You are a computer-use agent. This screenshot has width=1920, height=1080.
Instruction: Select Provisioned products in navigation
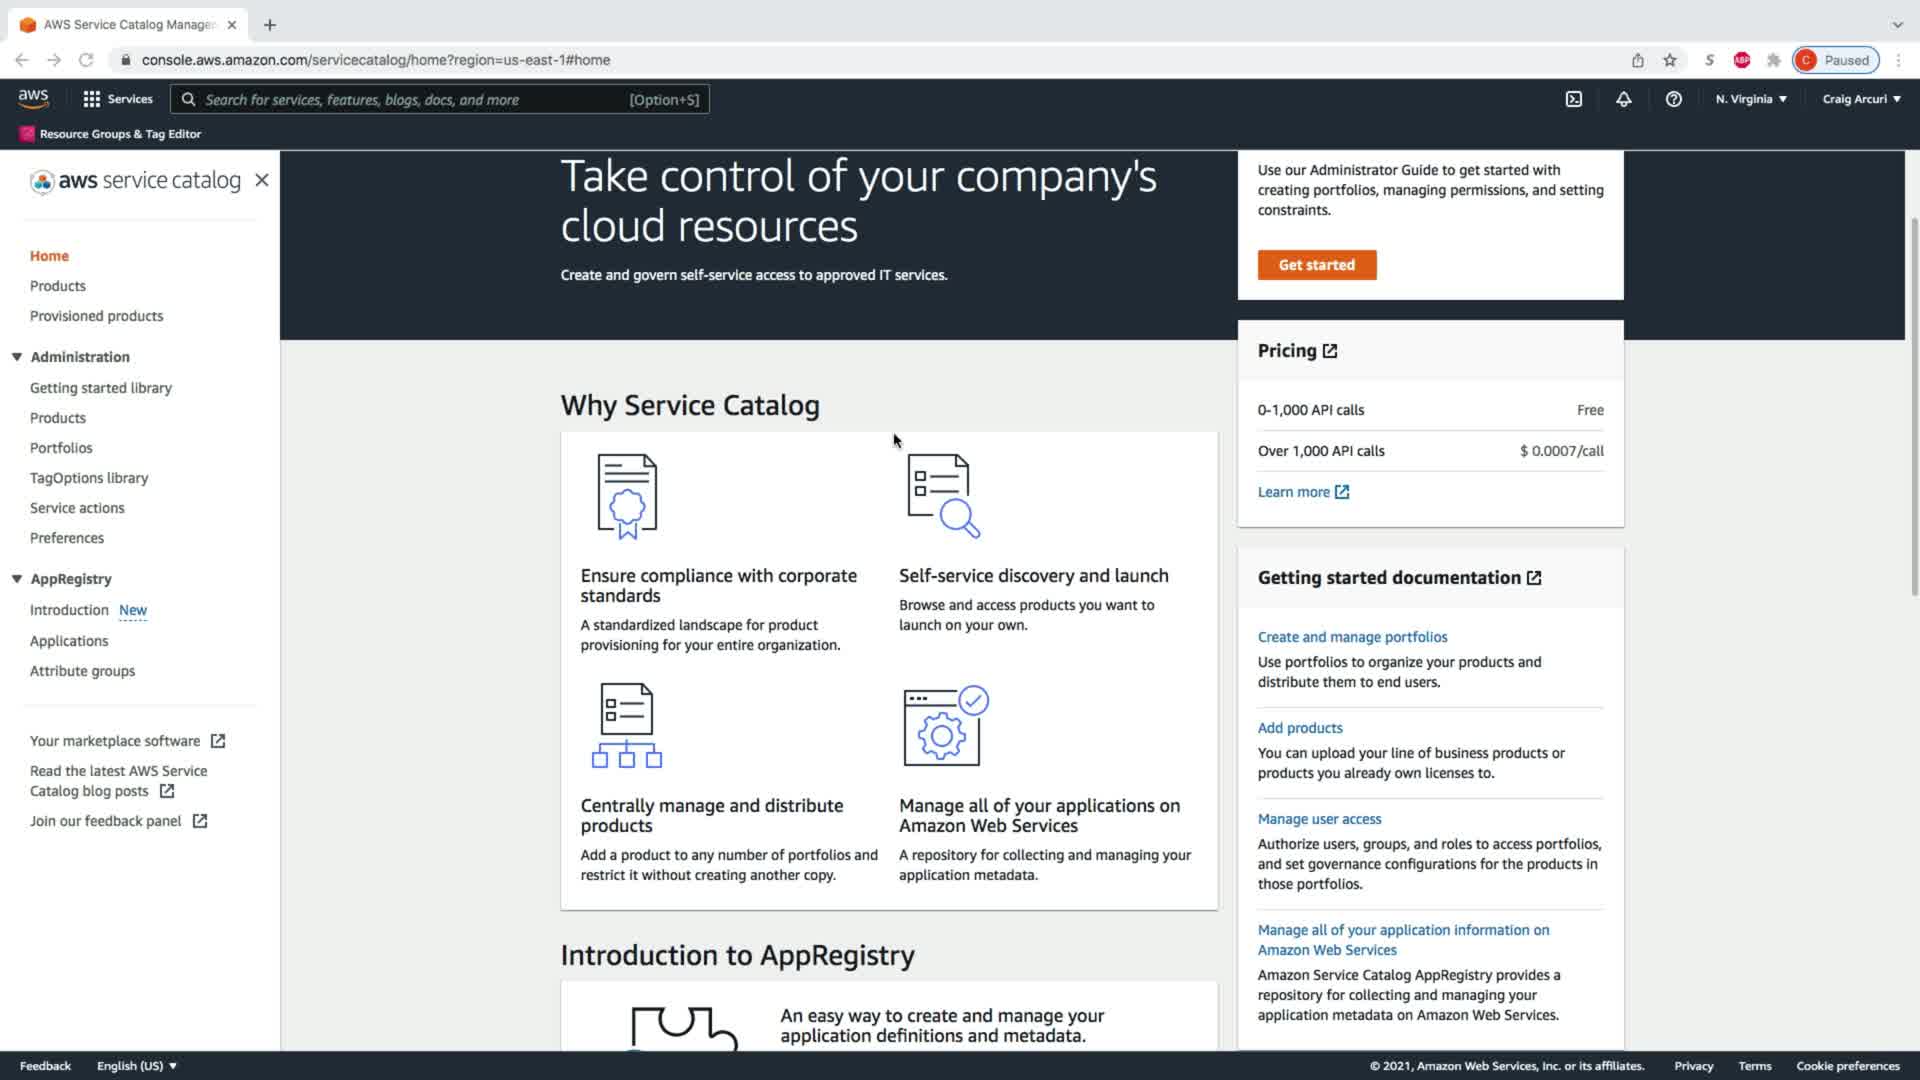coord(96,316)
